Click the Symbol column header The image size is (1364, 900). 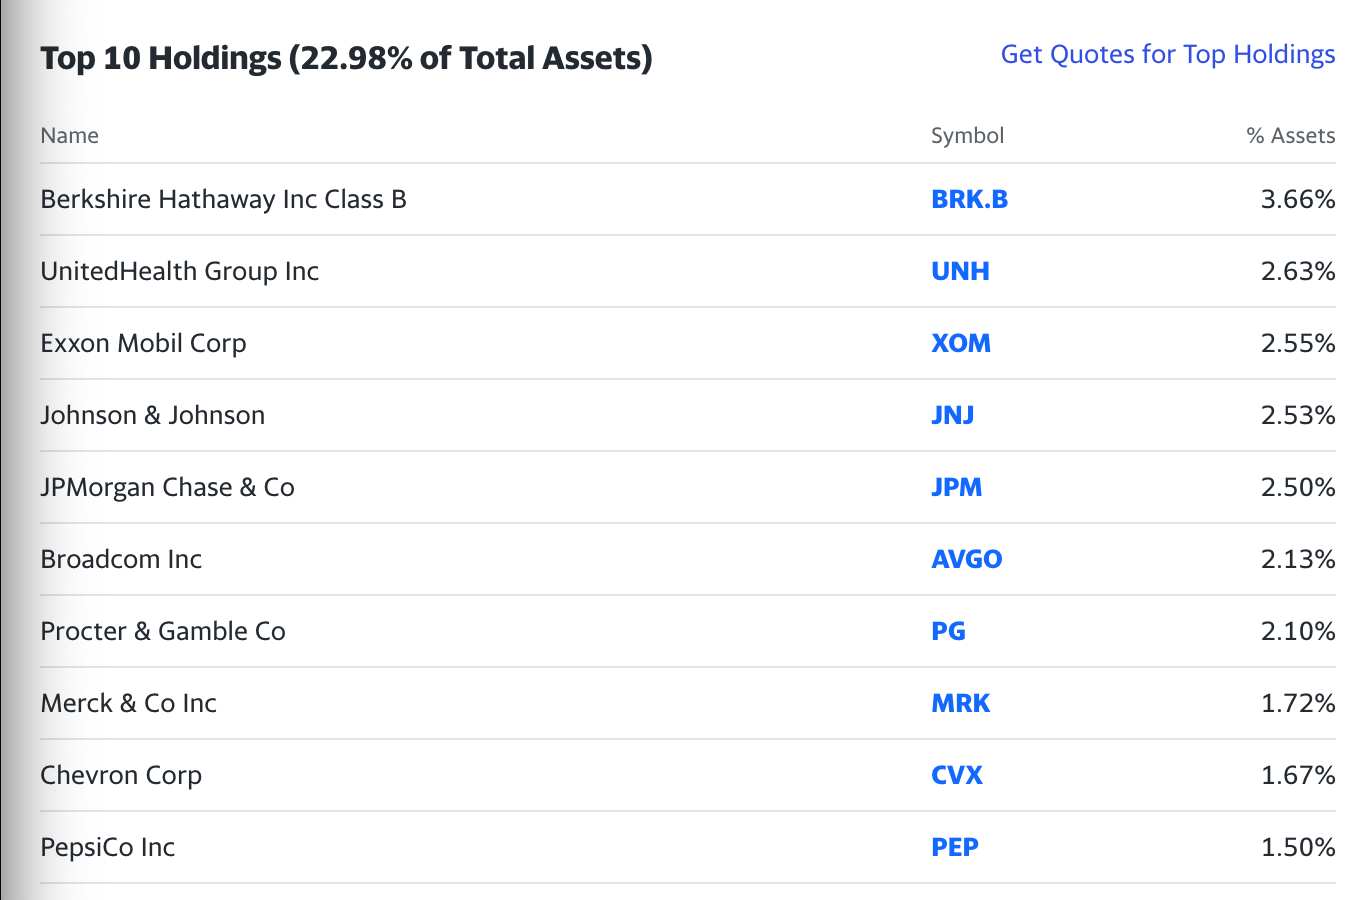pyautogui.click(x=967, y=136)
